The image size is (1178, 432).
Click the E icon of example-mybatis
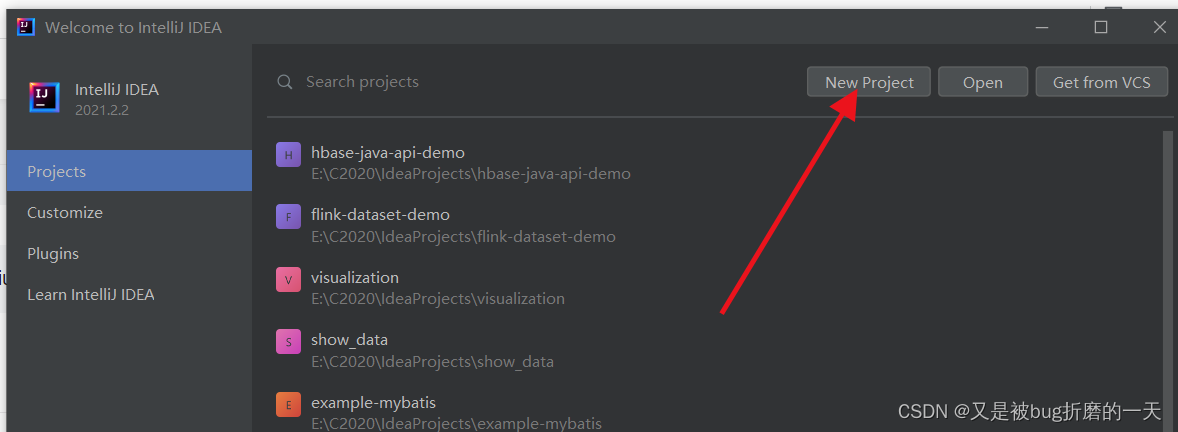point(288,404)
